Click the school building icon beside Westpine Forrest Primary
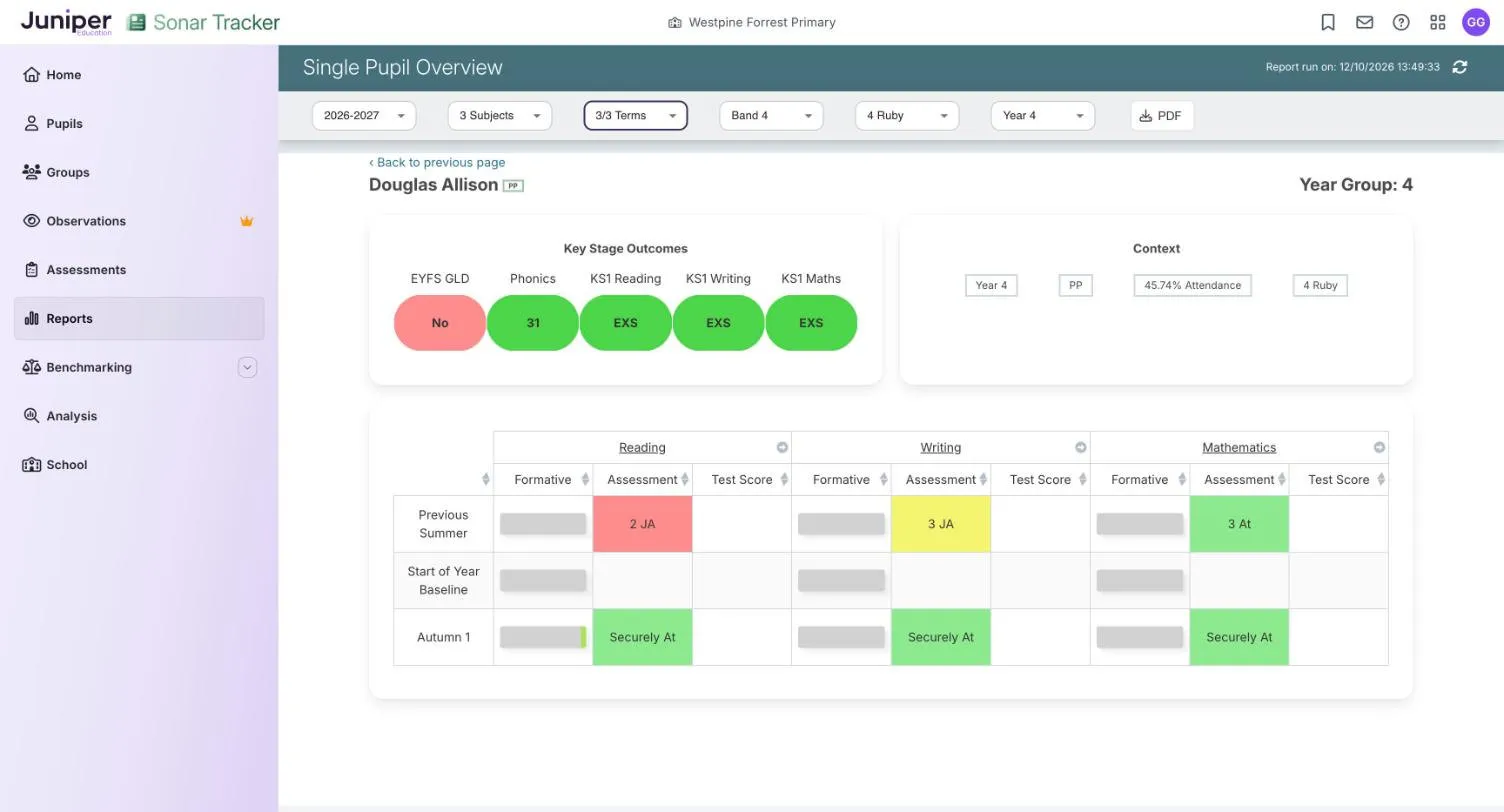This screenshot has height=812, width=1504. pos(675,22)
